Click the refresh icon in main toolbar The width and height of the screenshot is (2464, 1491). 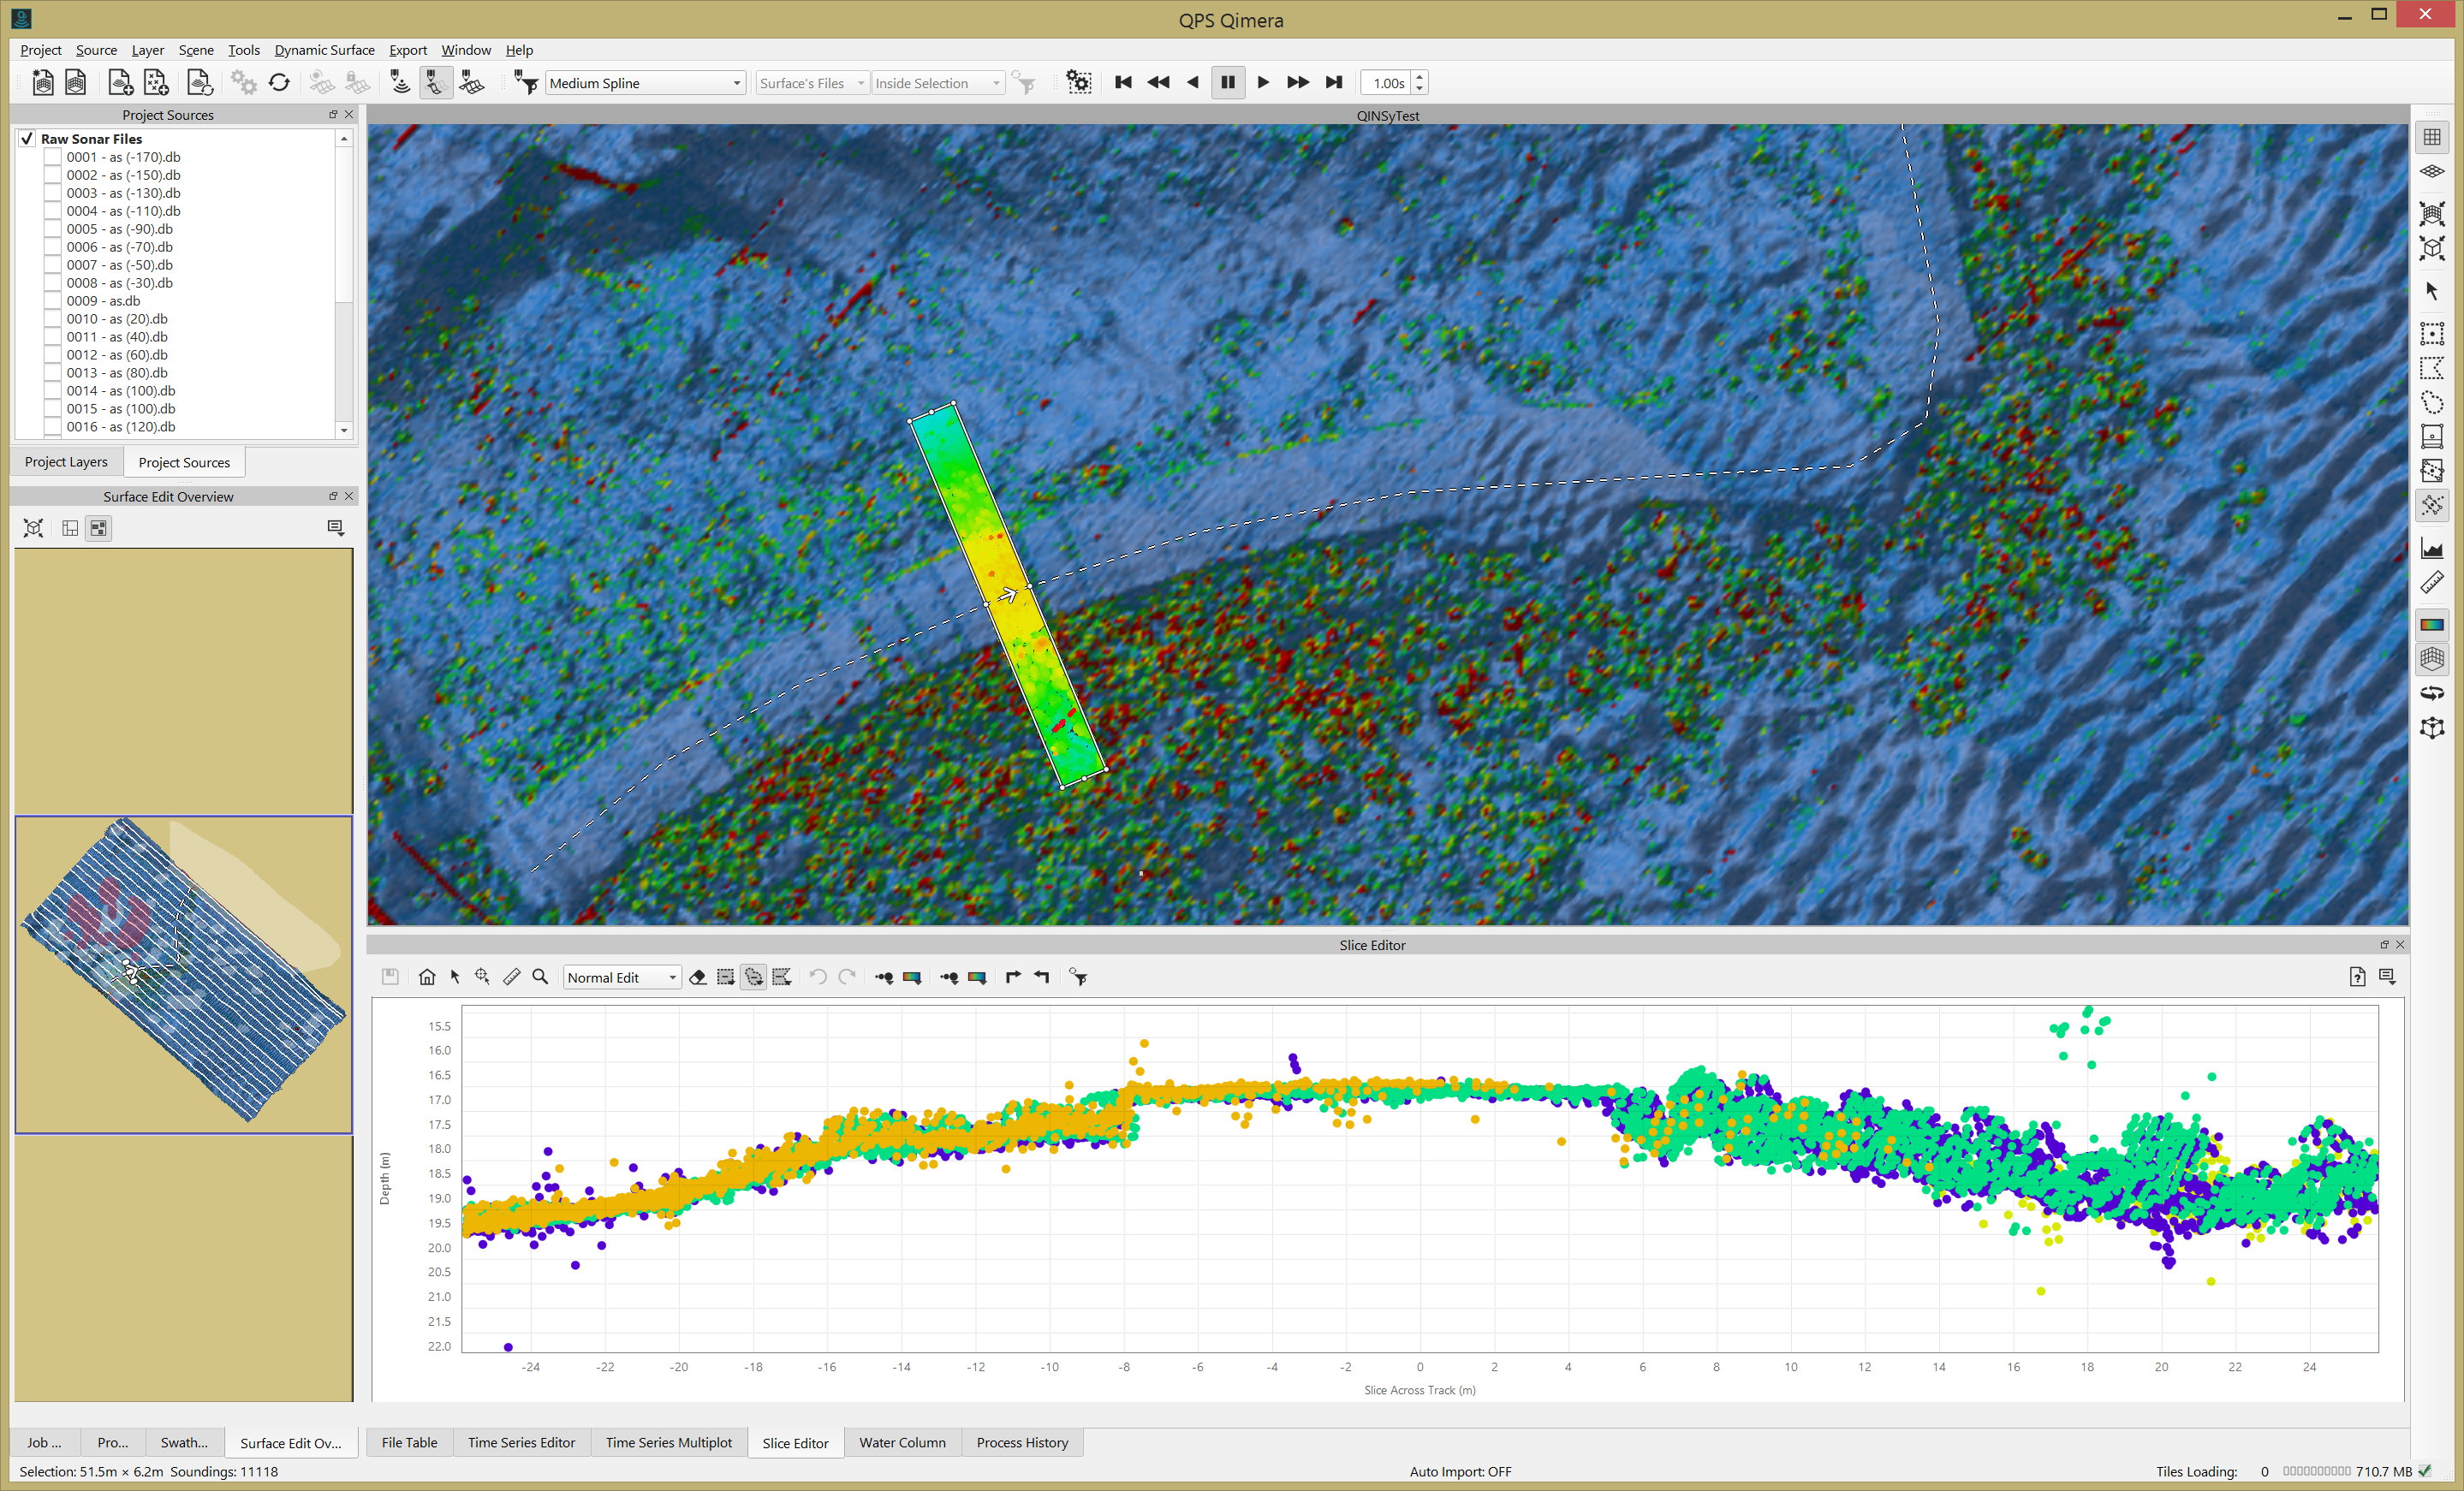point(279,83)
